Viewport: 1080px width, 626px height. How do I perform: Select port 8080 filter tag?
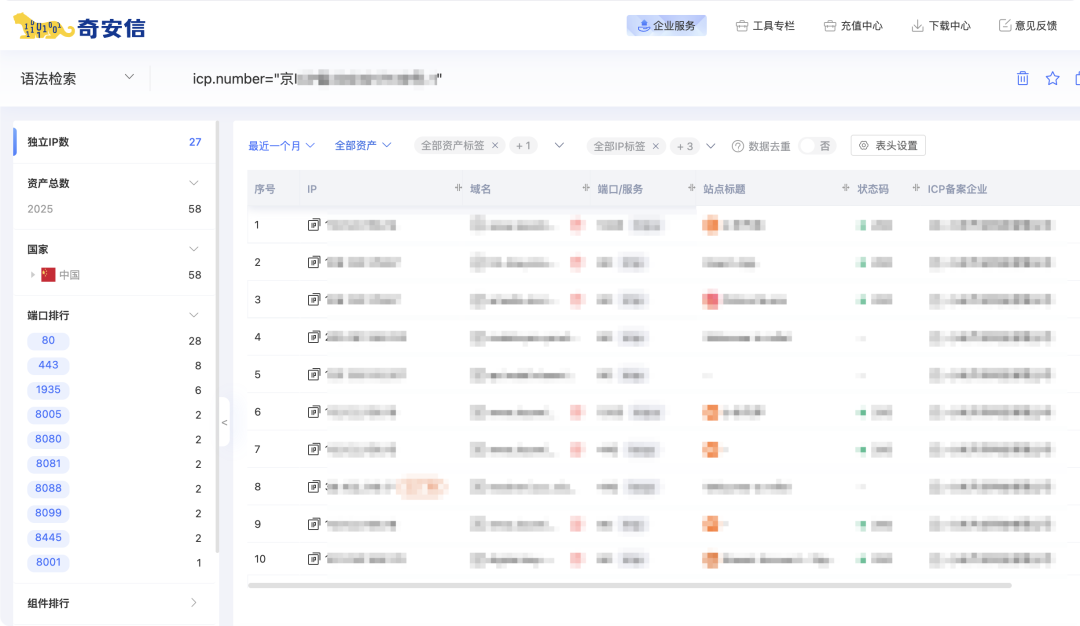coord(48,439)
